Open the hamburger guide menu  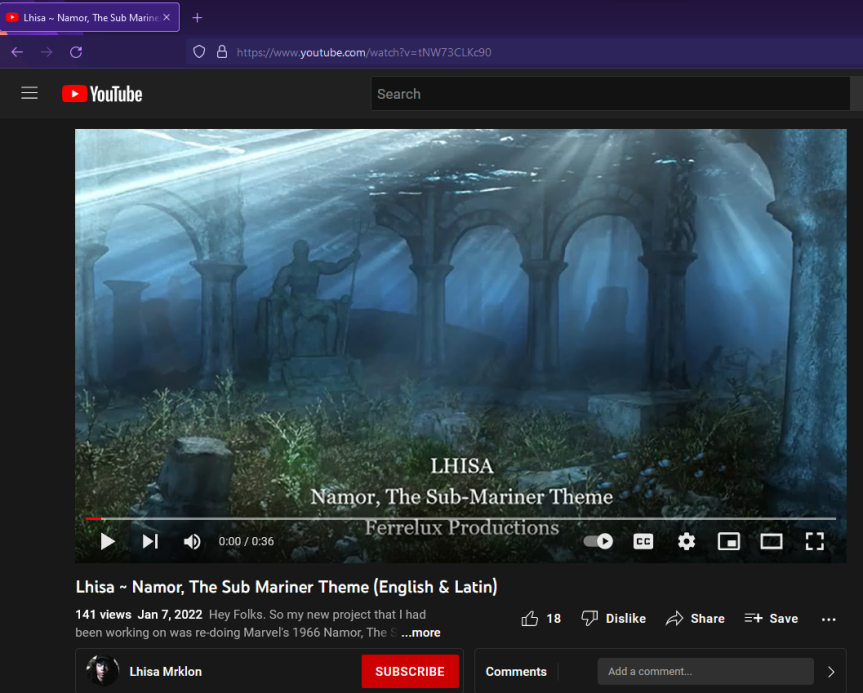click(30, 93)
